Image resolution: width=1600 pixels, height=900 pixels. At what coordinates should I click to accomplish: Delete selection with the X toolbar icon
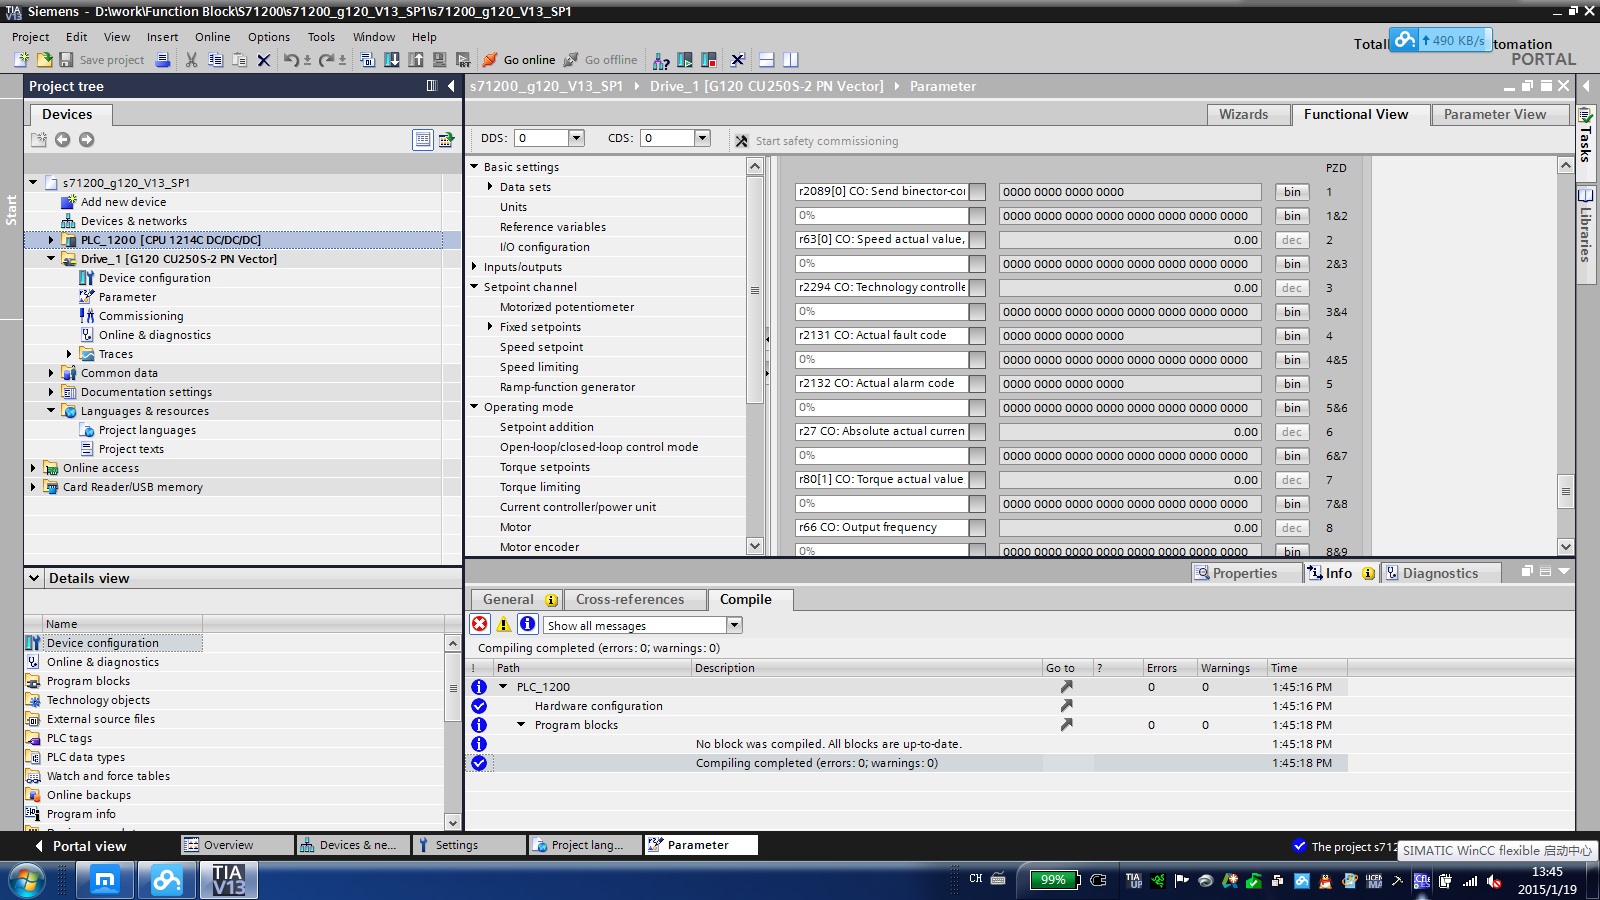[263, 60]
